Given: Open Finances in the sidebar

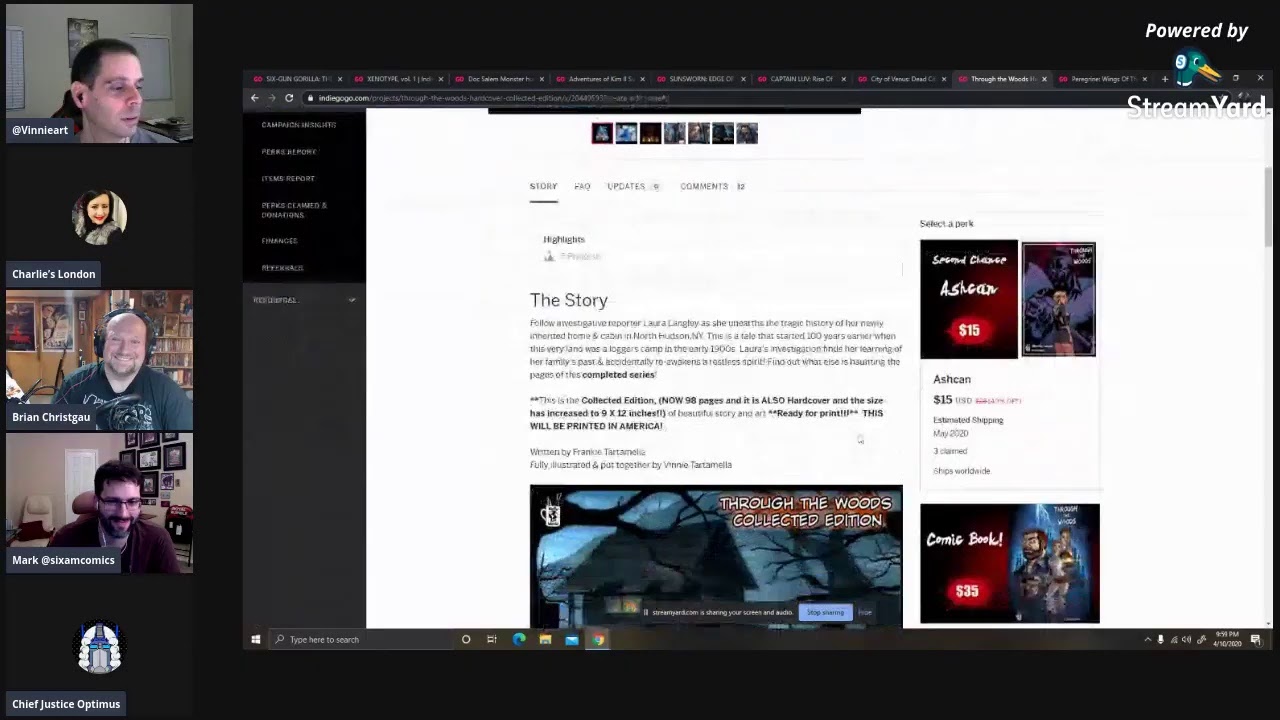Looking at the screenshot, I should 279,241.
